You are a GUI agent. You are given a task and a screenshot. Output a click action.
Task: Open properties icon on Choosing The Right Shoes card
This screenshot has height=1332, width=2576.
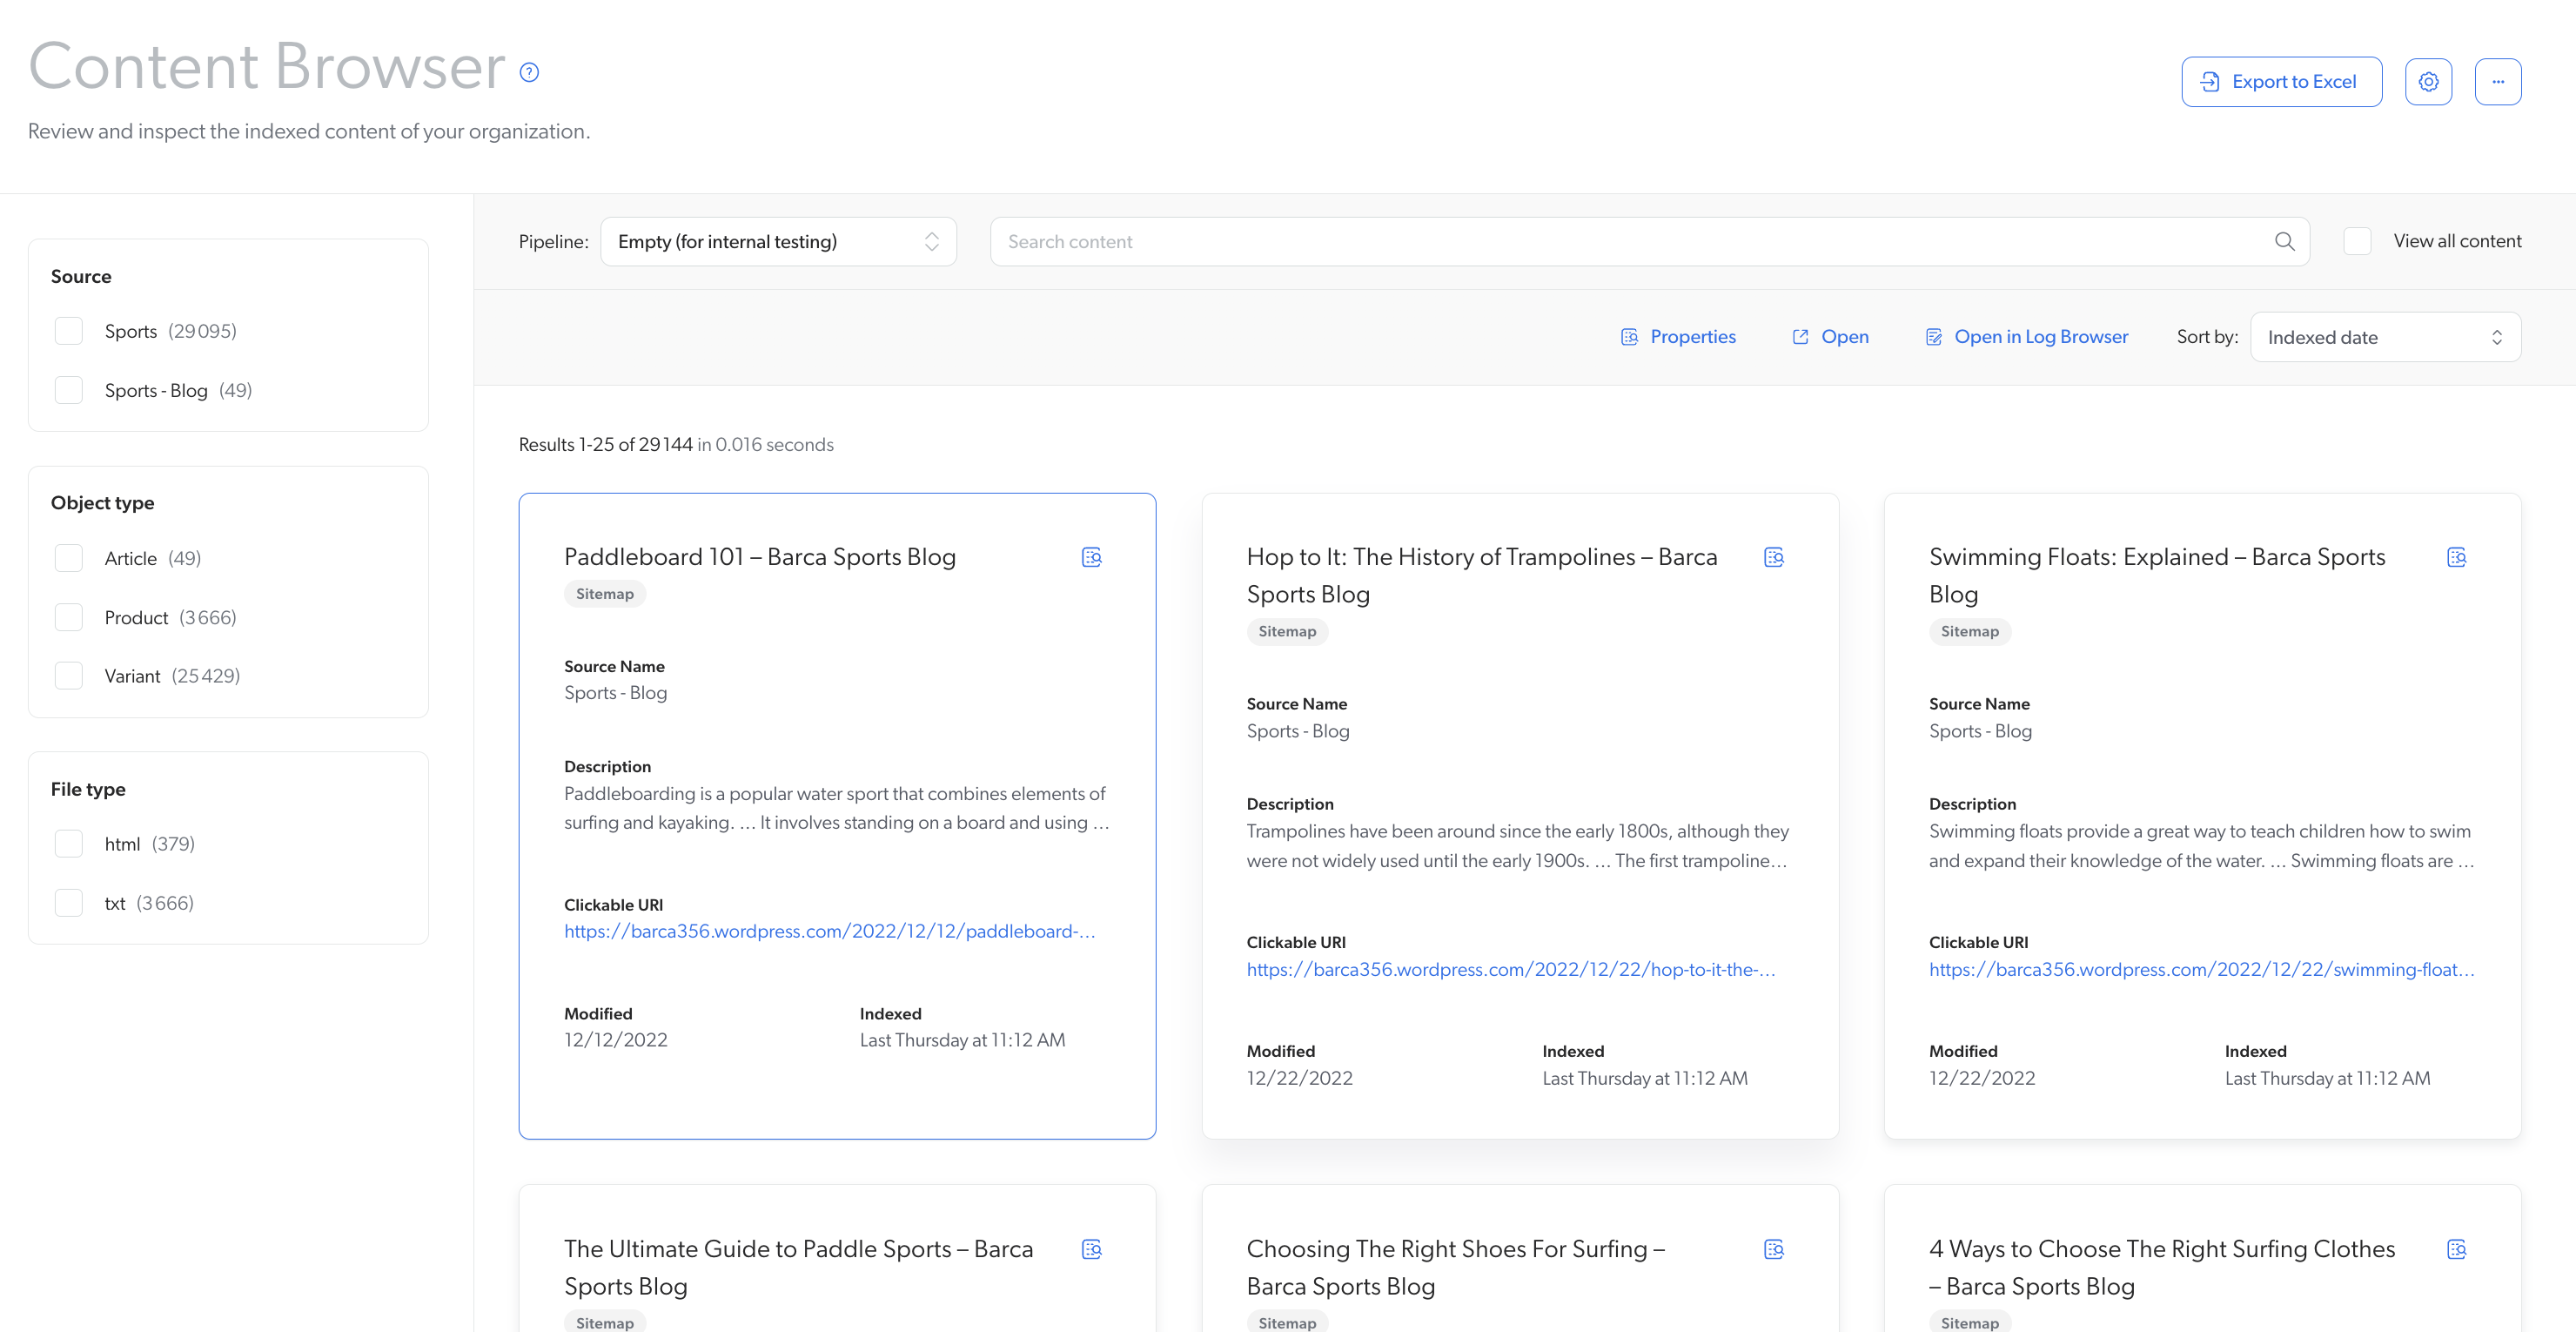1774,1249
